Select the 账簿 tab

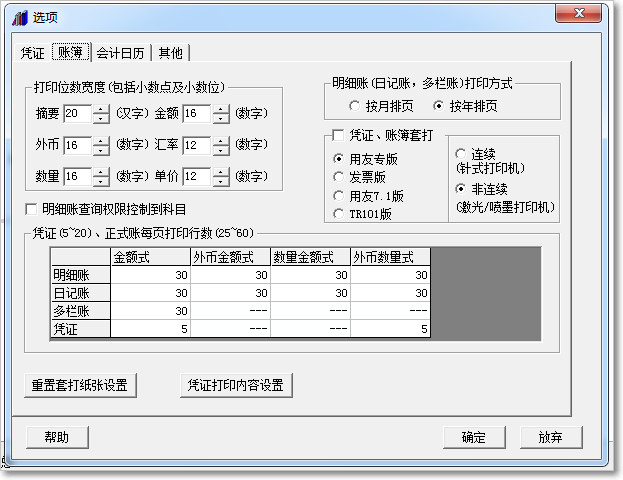[71, 52]
